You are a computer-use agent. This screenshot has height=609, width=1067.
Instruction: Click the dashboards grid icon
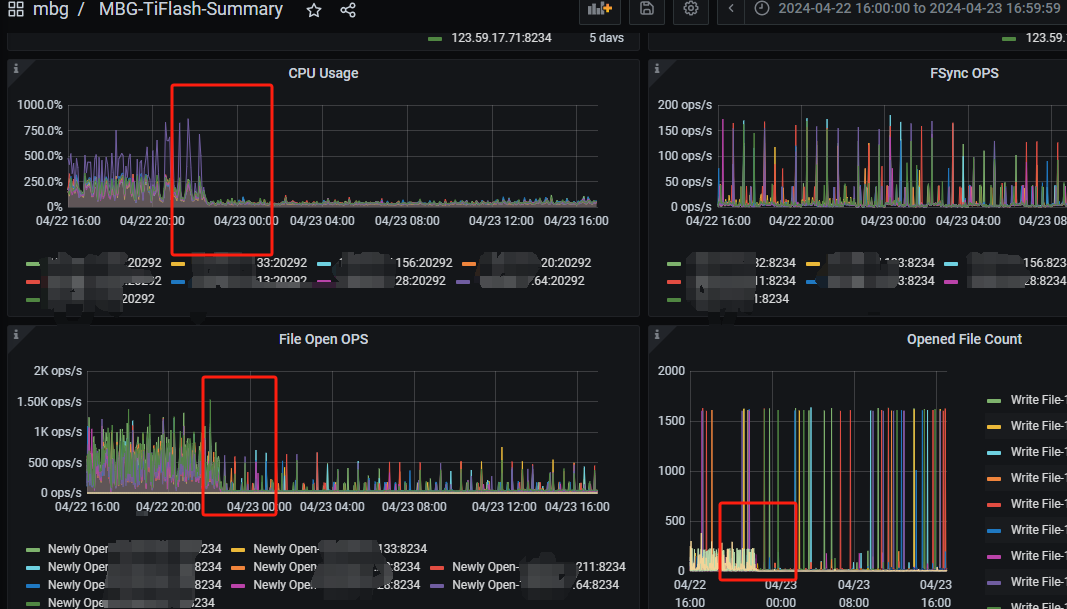coord(16,10)
